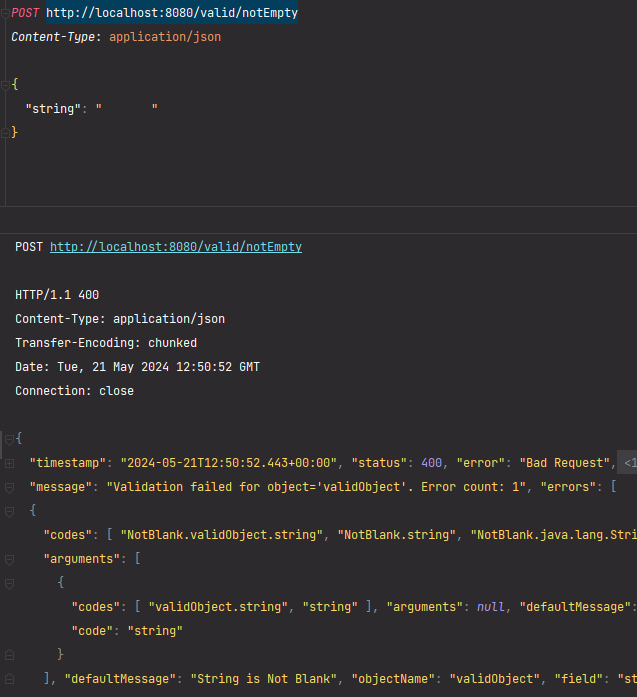Click the "2024-05-21T12:50:52.443+00:00" timestamp value
Image resolution: width=637 pixels, height=697 pixels.
point(229,463)
